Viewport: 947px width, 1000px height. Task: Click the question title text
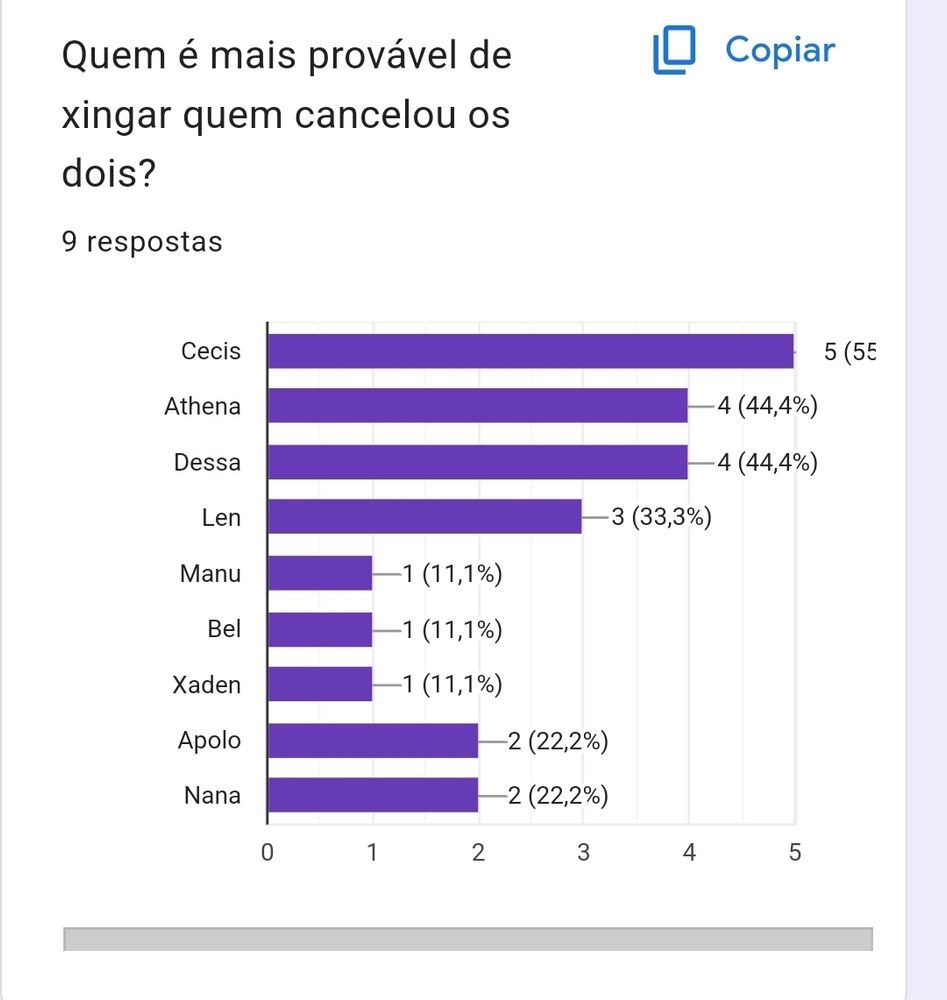tap(286, 115)
